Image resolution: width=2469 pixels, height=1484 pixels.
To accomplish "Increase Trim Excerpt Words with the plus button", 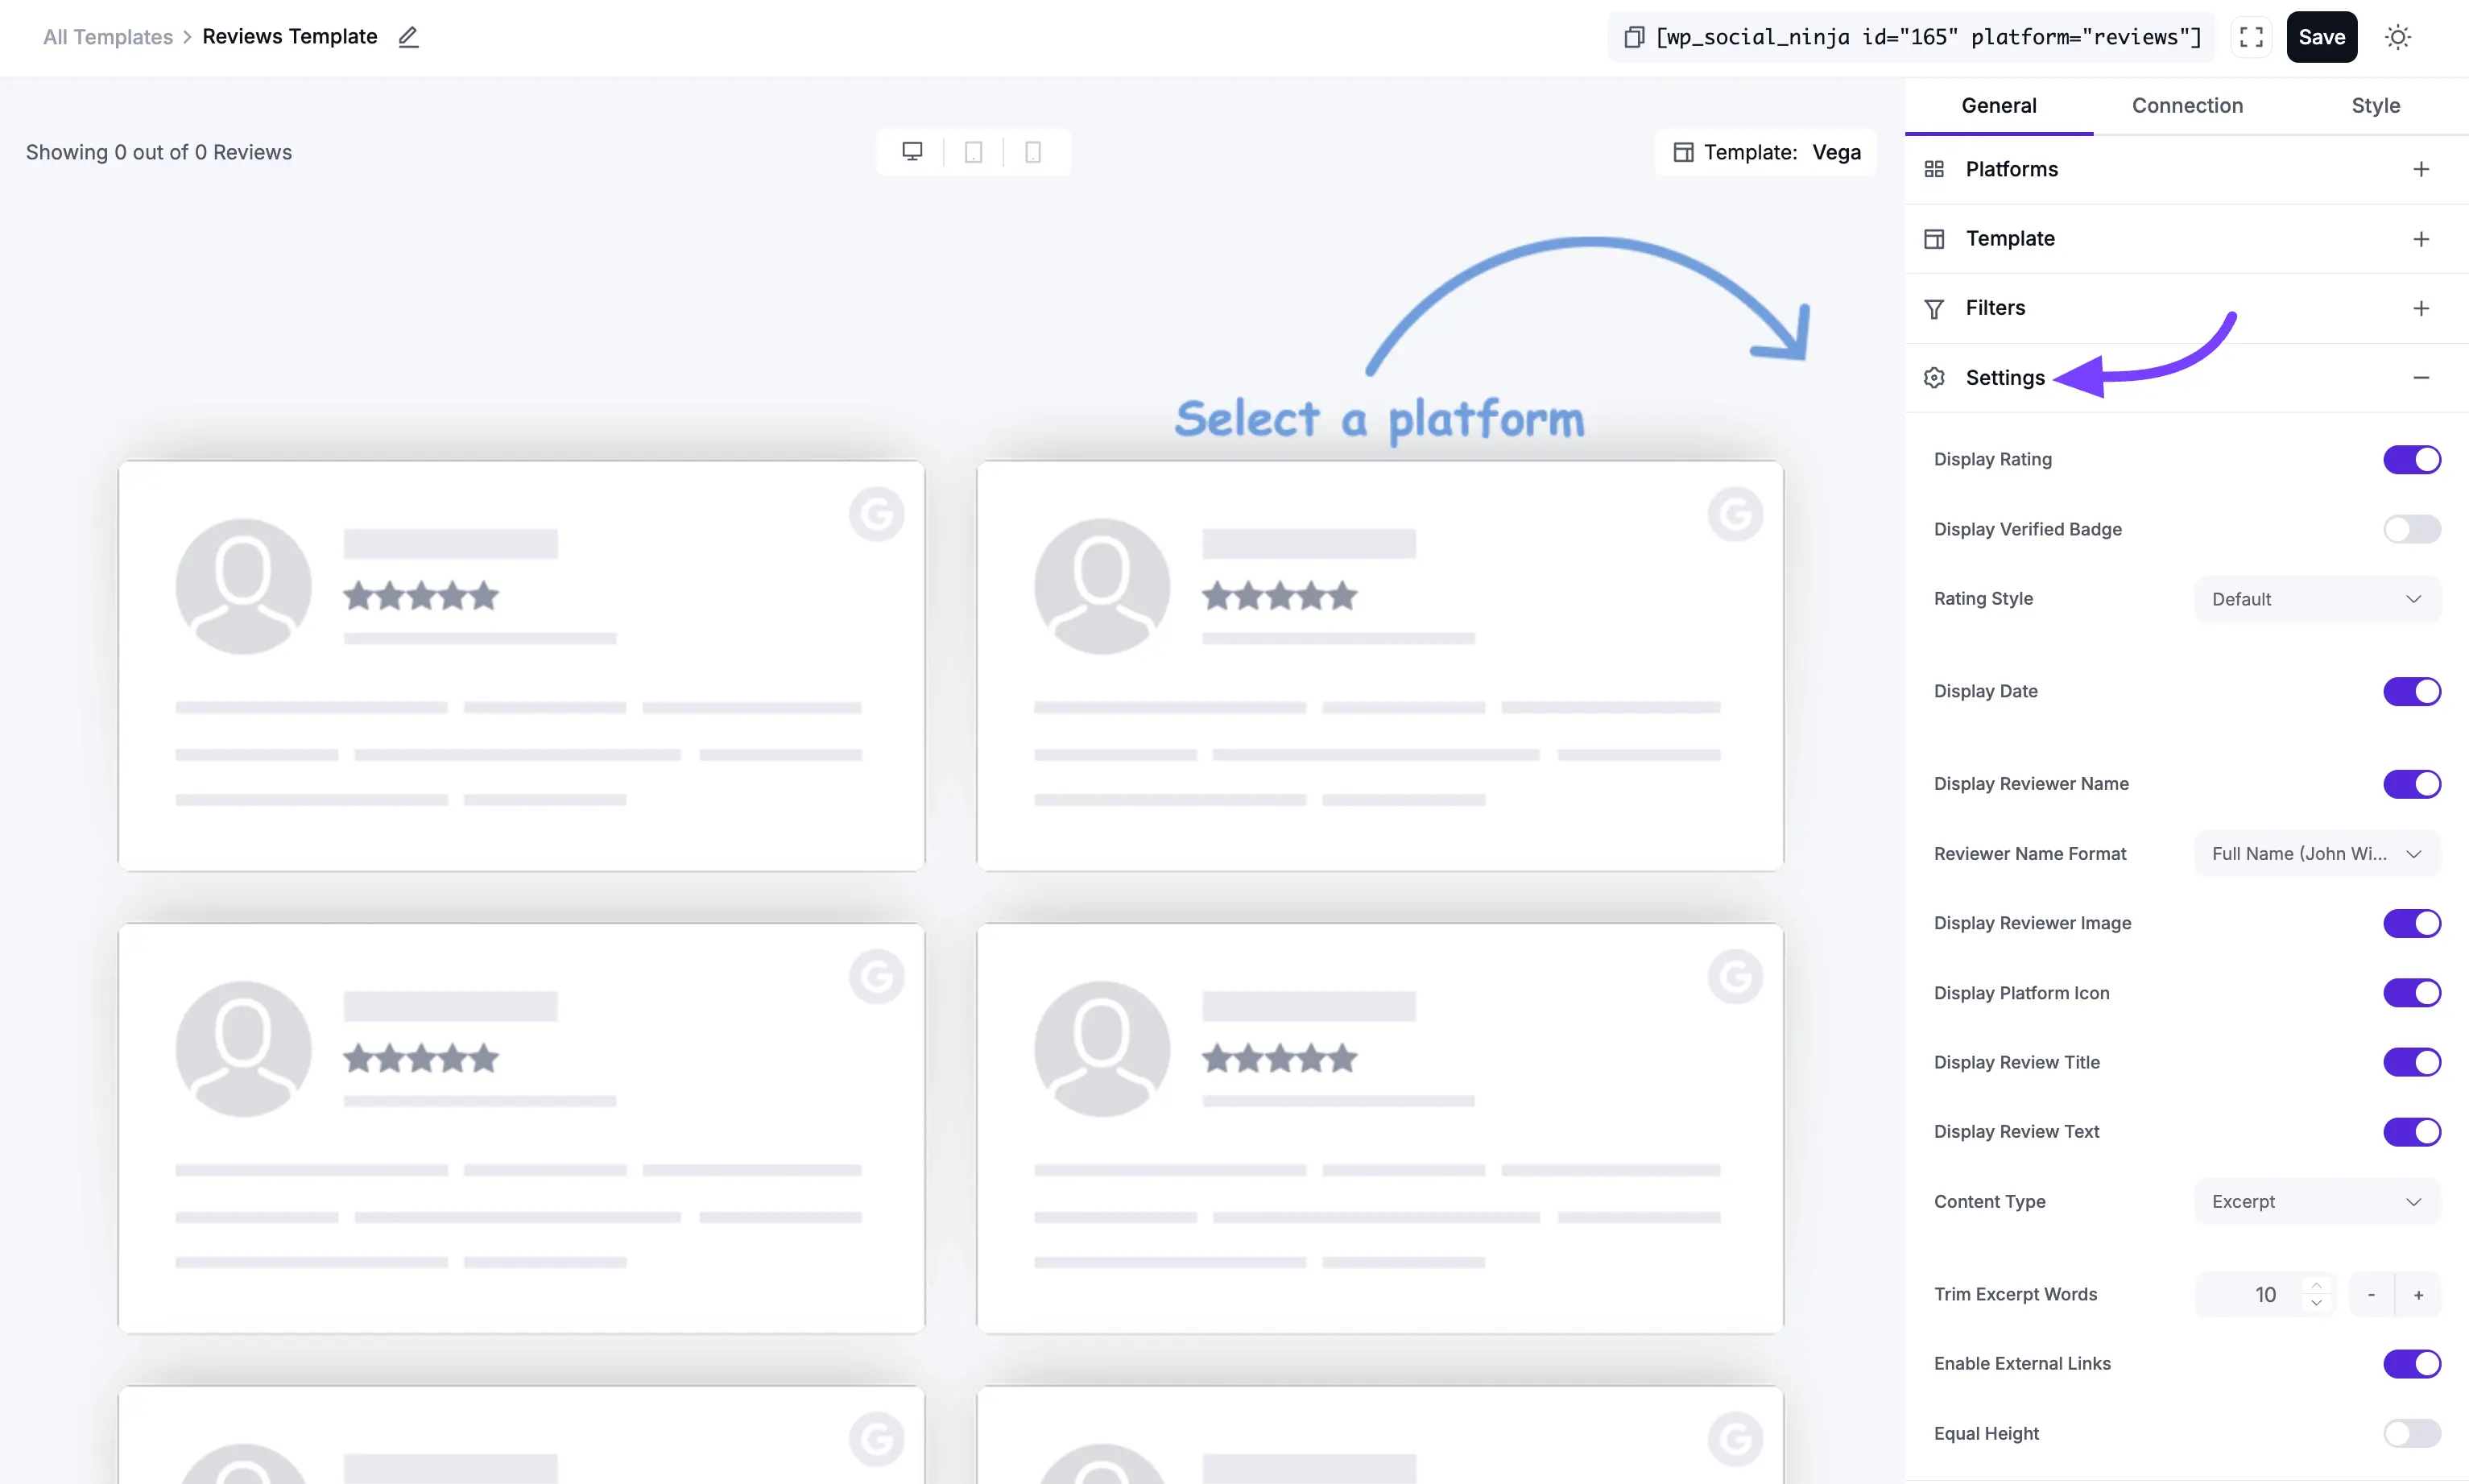I will (2420, 1294).
